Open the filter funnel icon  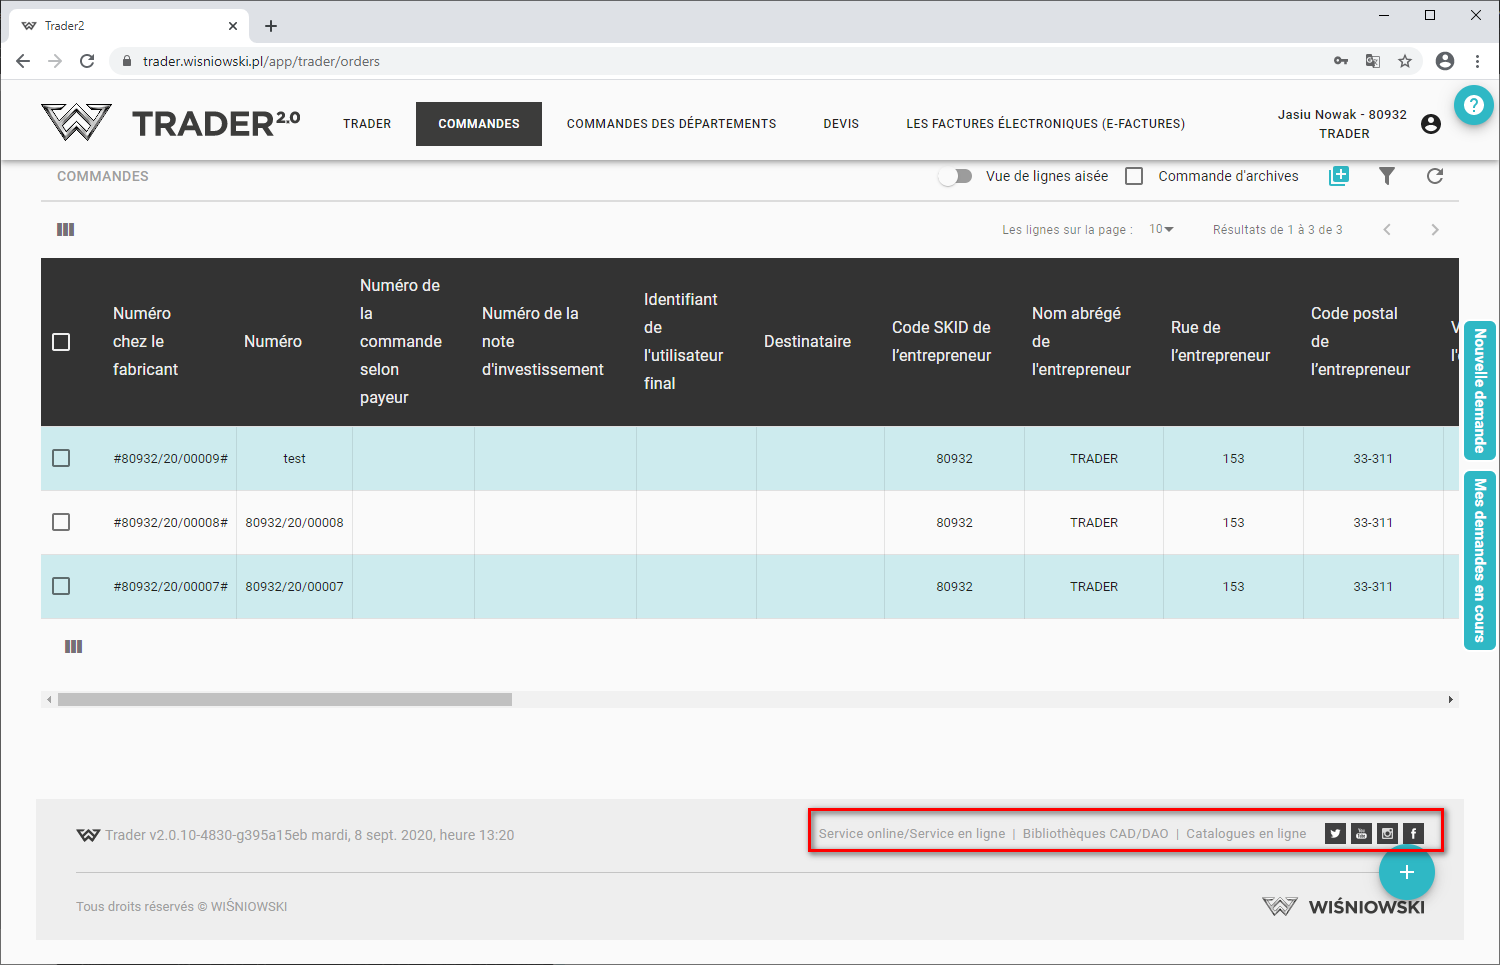coord(1386,176)
